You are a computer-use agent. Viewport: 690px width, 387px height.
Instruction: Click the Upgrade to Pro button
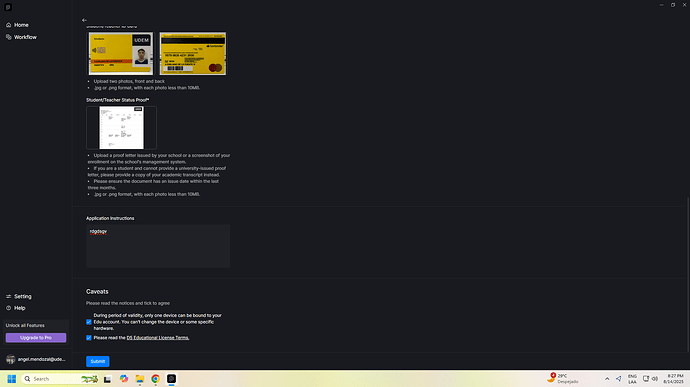[x=36, y=338]
